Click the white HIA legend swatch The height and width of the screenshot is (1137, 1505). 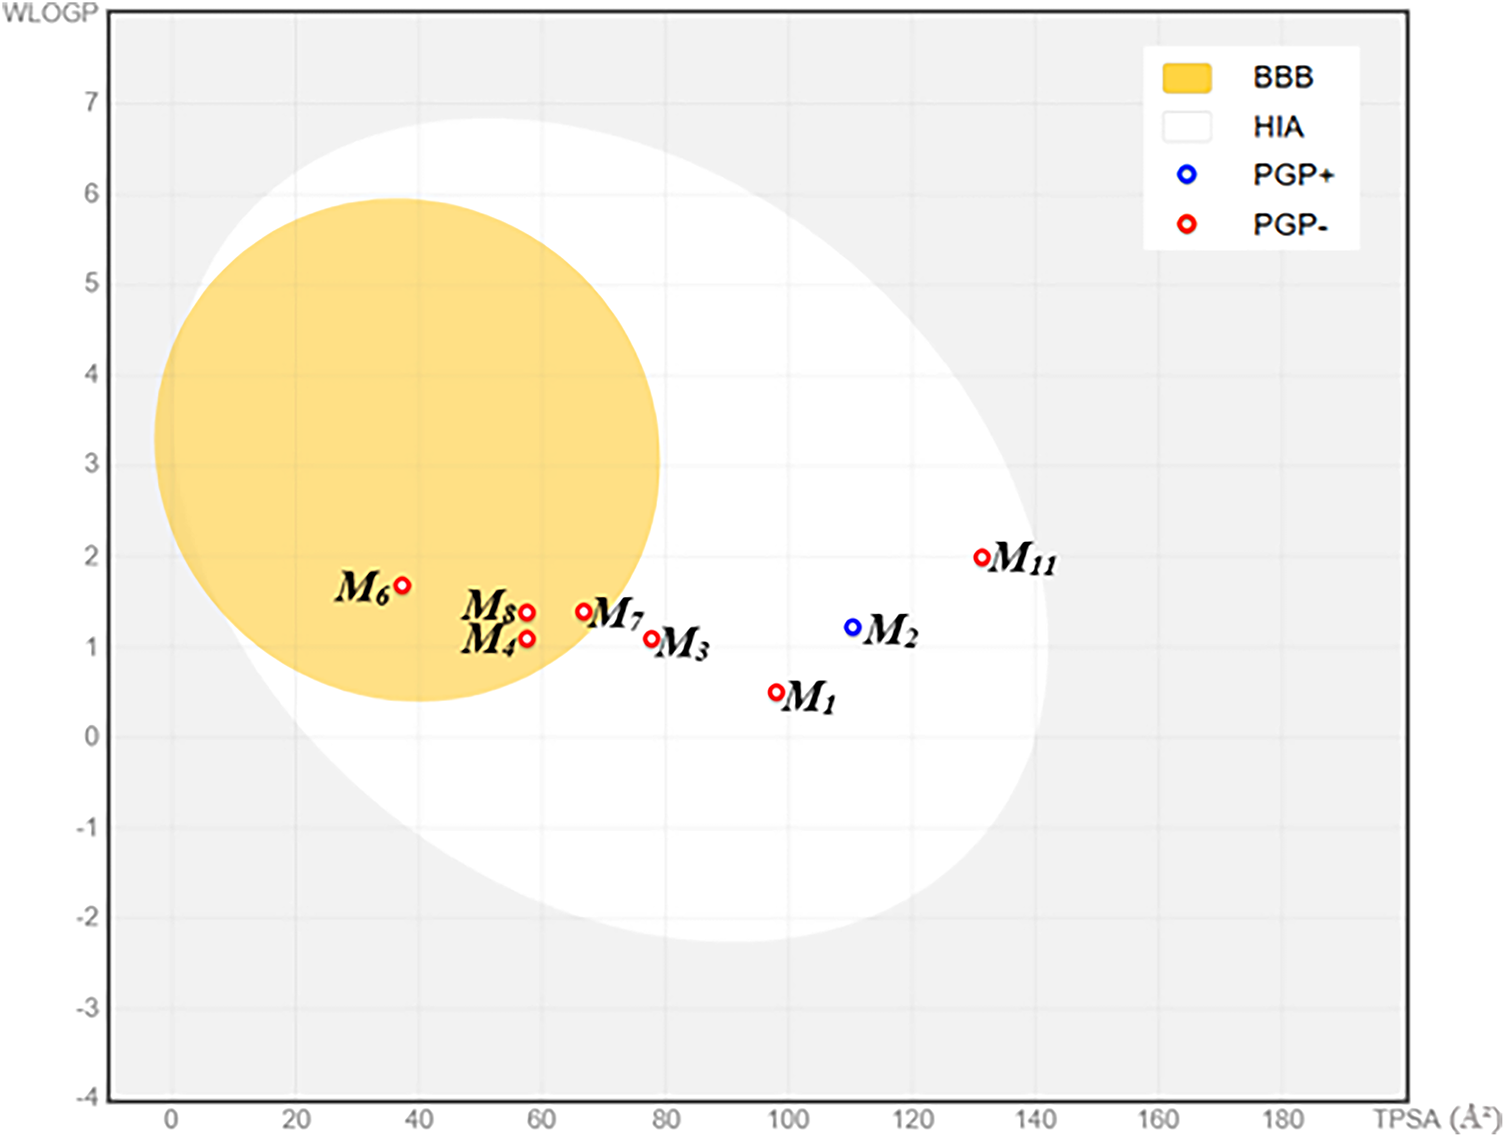(1187, 127)
